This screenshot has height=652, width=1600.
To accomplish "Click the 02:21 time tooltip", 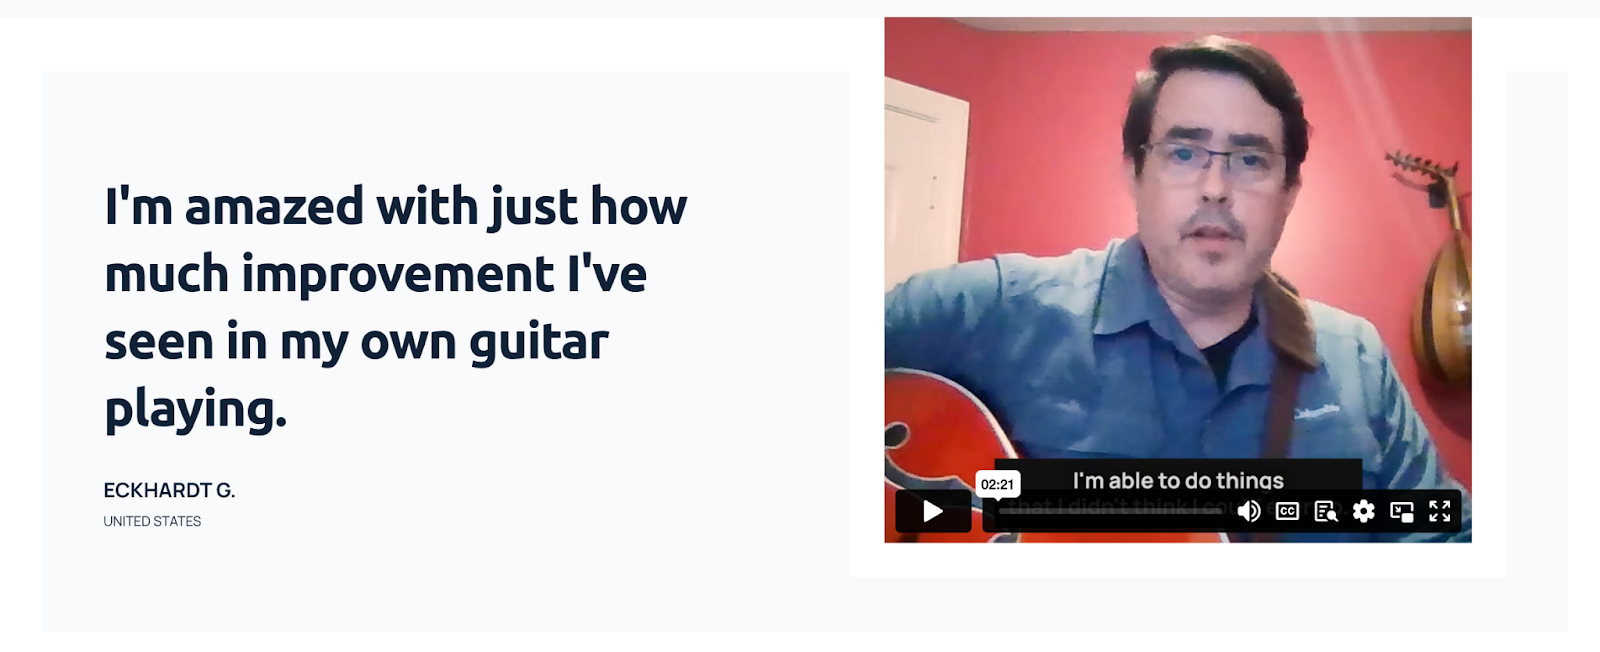I will tap(997, 484).
